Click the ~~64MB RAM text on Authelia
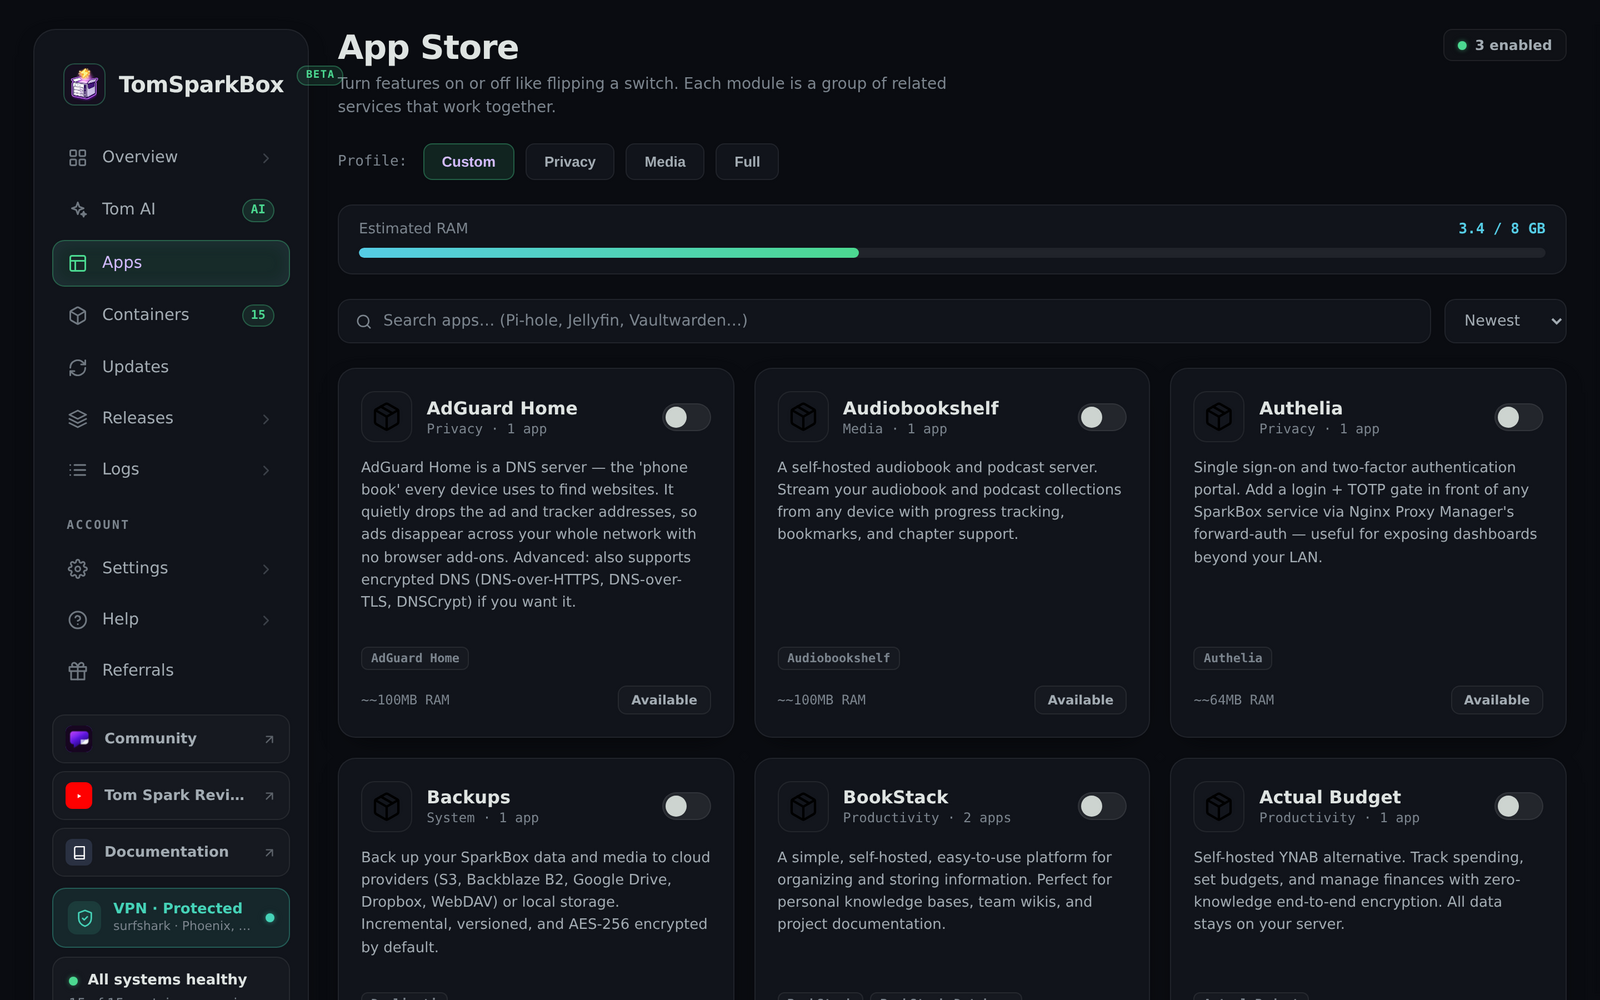The height and width of the screenshot is (1000, 1600). pos(1234,700)
